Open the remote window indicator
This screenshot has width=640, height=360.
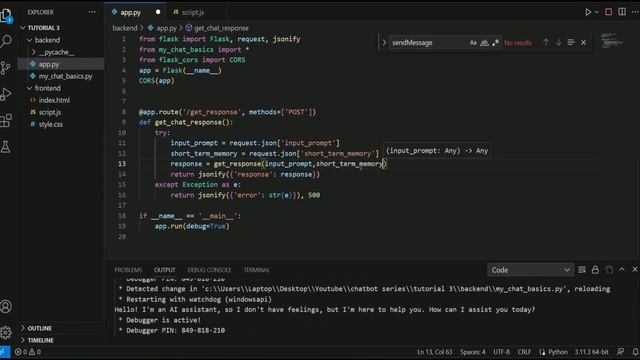coord(5,352)
